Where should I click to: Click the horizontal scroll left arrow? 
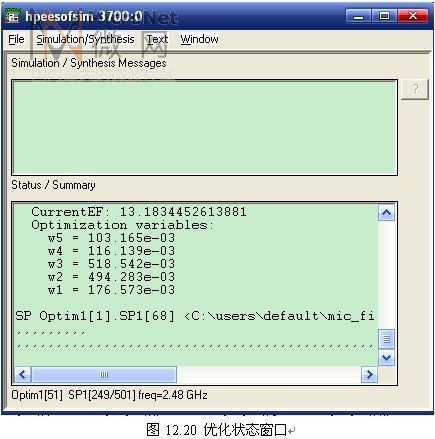(23, 375)
